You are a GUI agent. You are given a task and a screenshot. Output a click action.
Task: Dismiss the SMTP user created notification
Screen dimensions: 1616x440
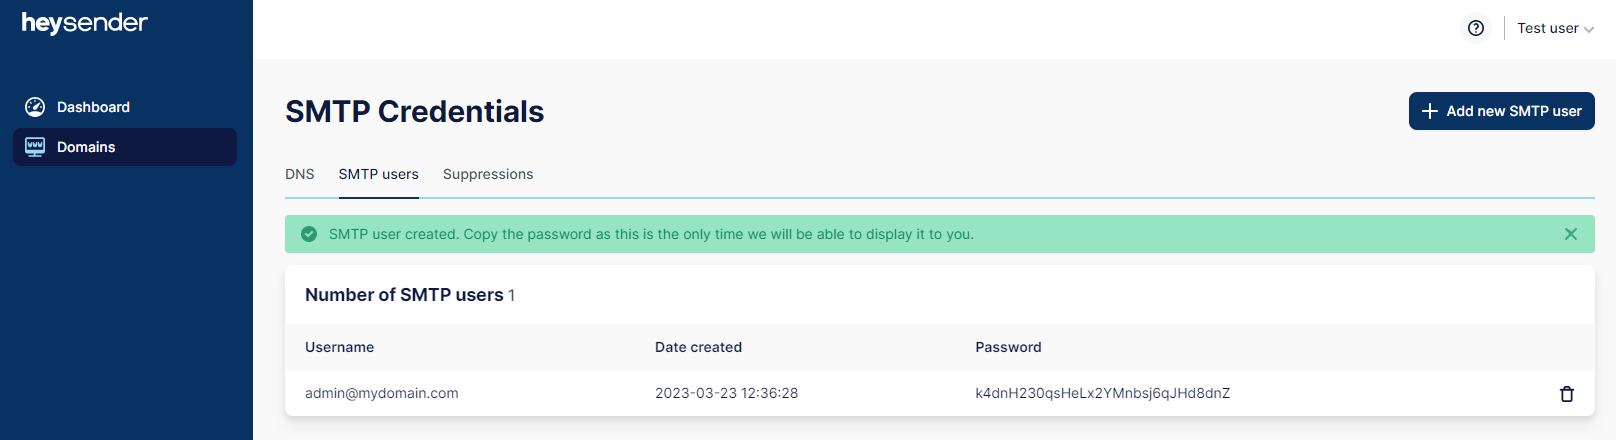click(1571, 234)
